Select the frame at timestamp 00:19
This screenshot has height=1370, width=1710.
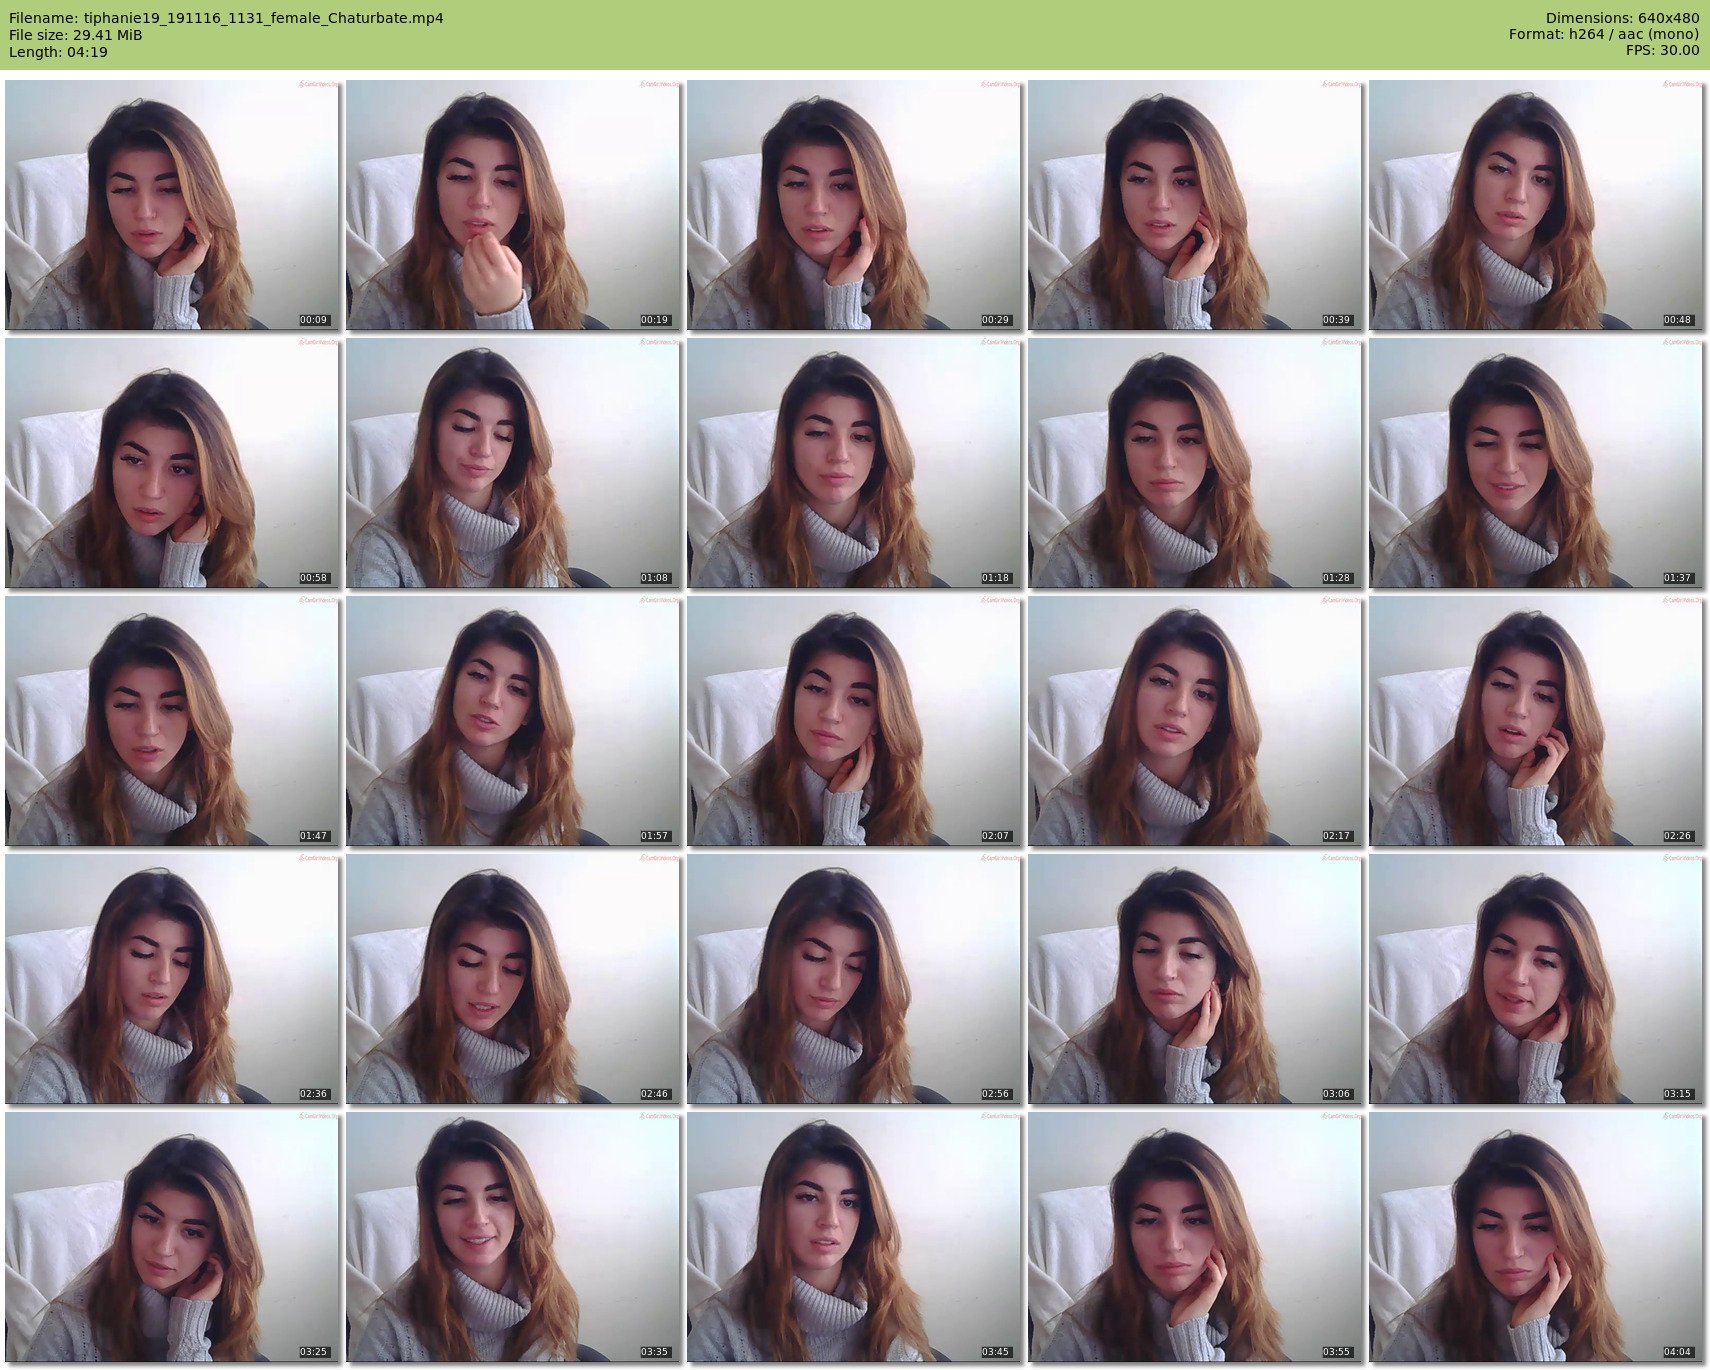click(x=513, y=205)
